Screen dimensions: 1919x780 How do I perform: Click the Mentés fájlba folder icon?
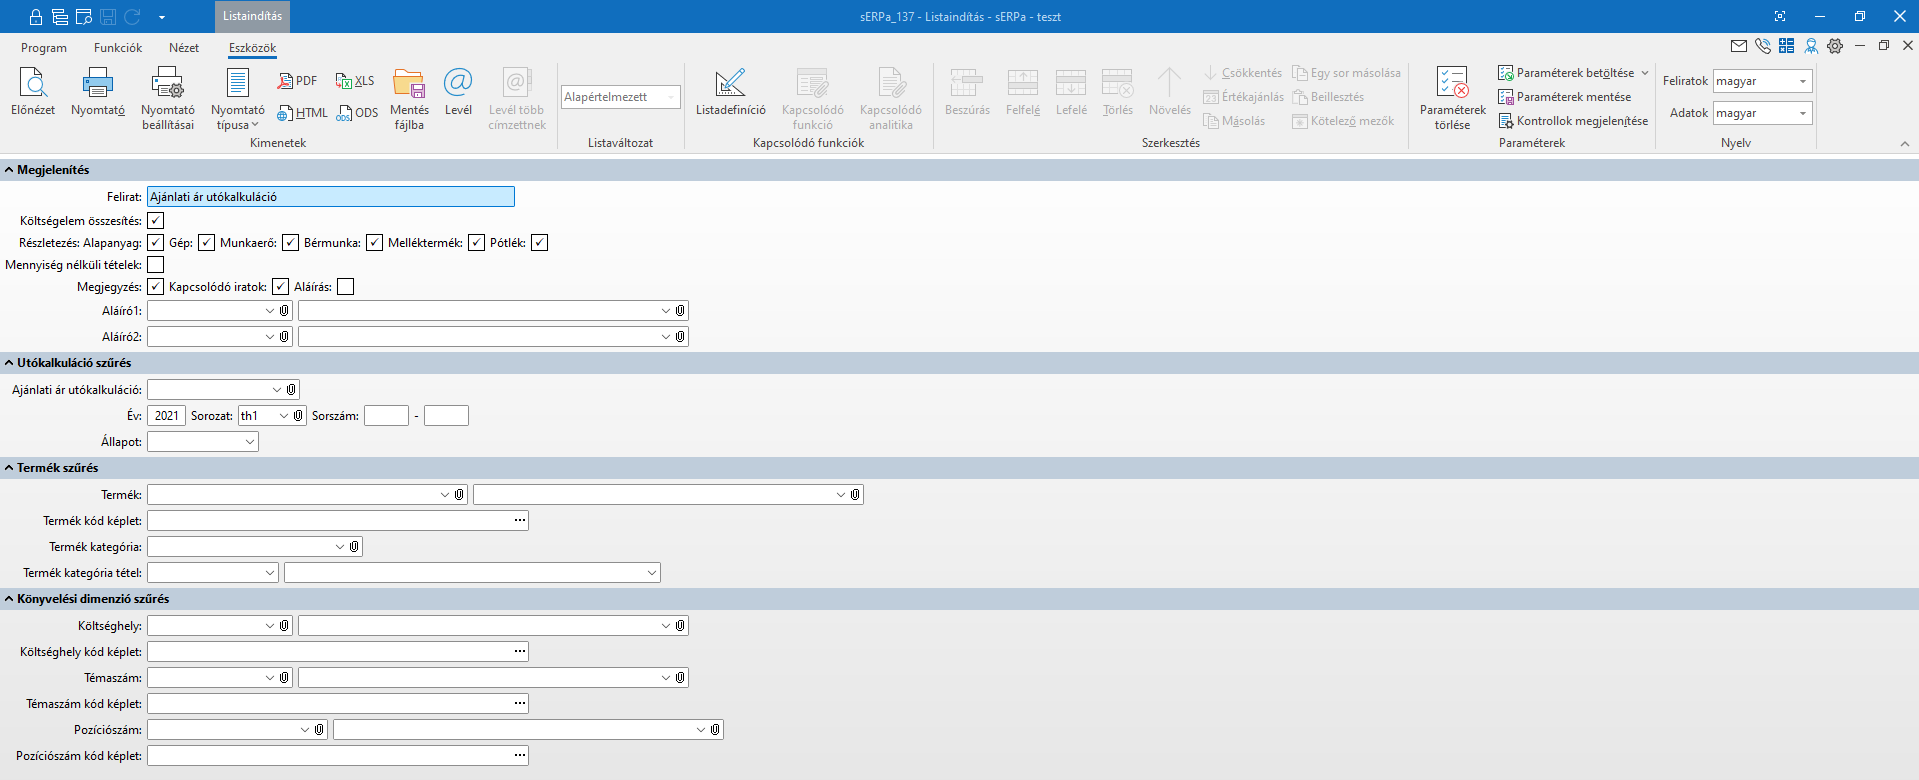click(409, 84)
